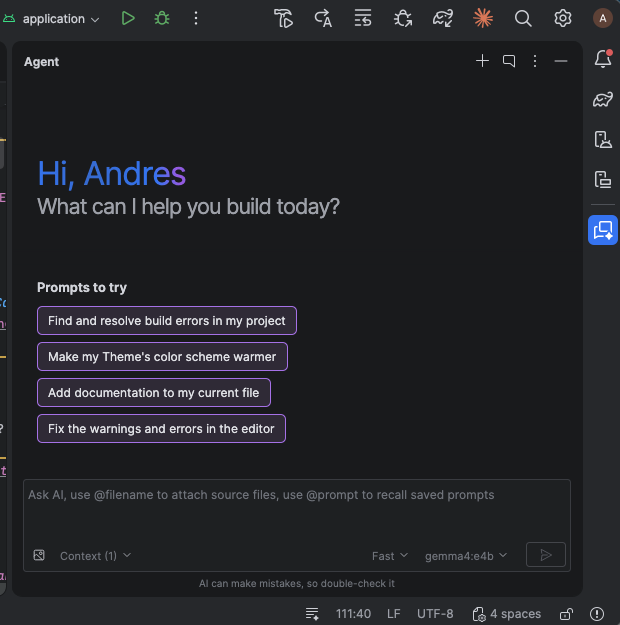
Task: Attach debugger to Android process icon
Action: (403, 18)
